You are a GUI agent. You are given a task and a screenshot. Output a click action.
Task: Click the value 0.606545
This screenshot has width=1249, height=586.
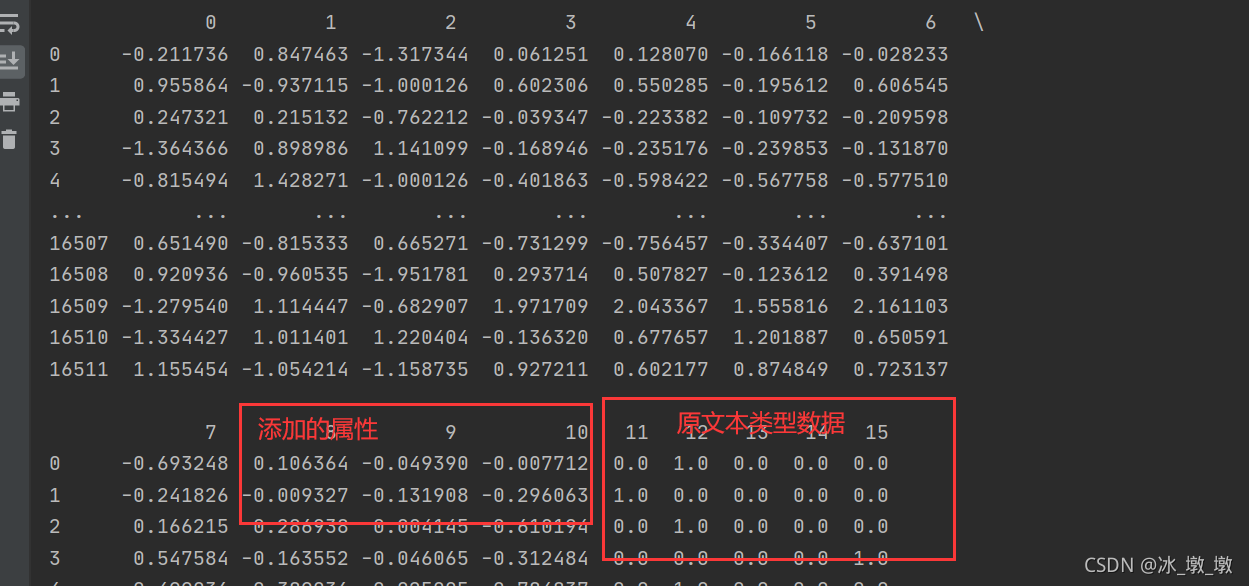pos(901,86)
